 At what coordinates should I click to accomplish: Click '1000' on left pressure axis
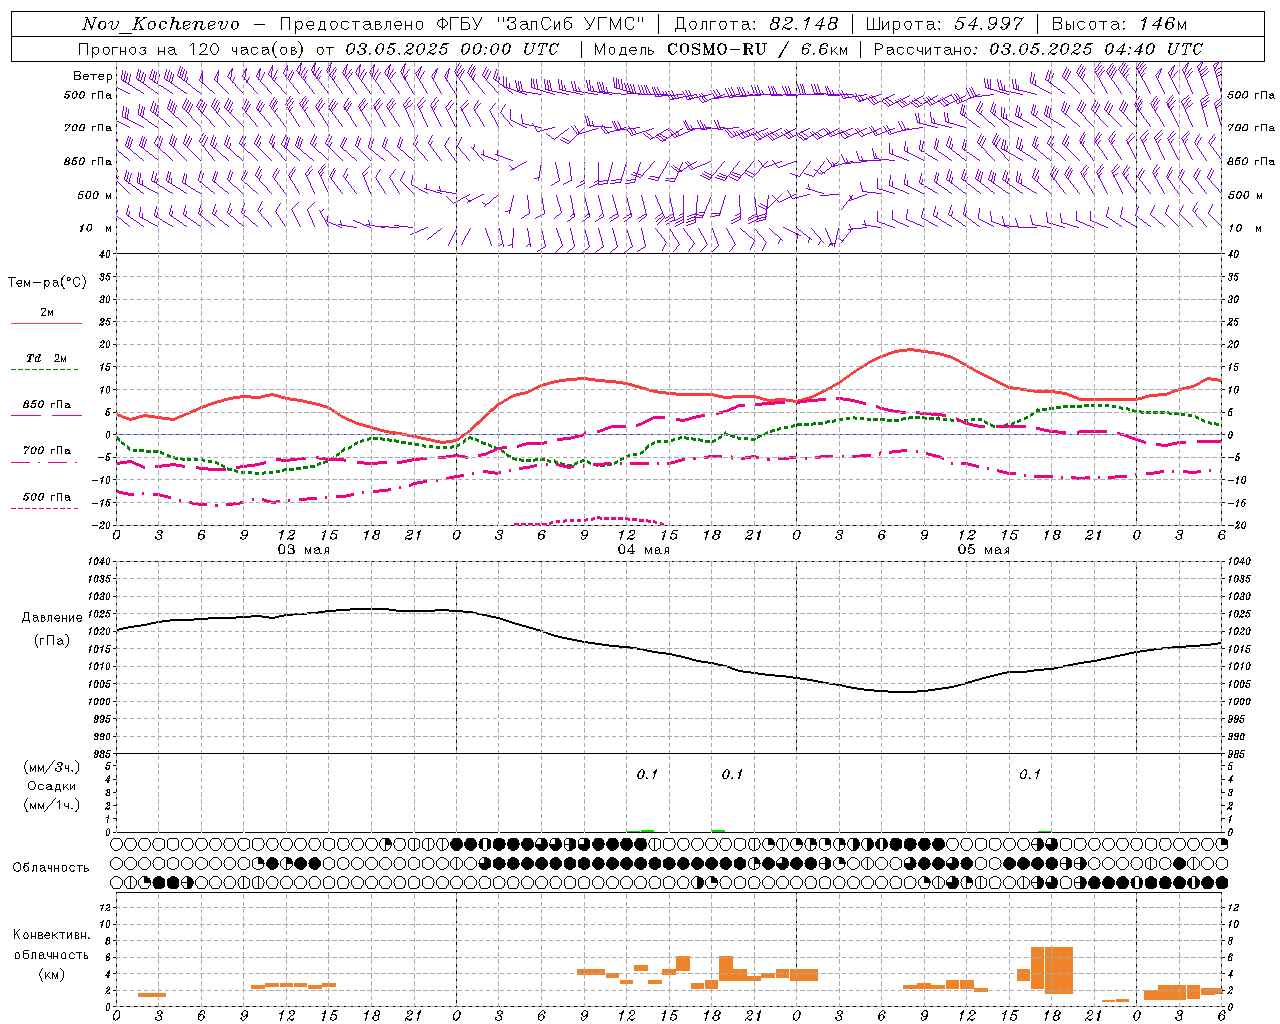[x=98, y=702]
